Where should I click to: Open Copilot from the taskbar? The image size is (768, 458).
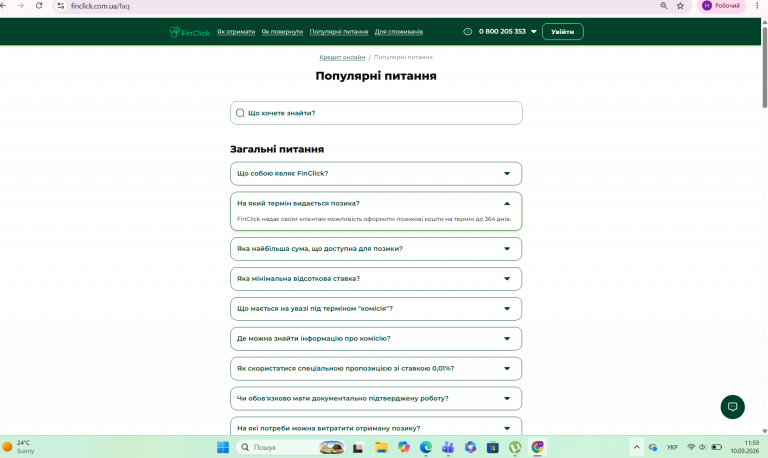[x=404, y=447]
